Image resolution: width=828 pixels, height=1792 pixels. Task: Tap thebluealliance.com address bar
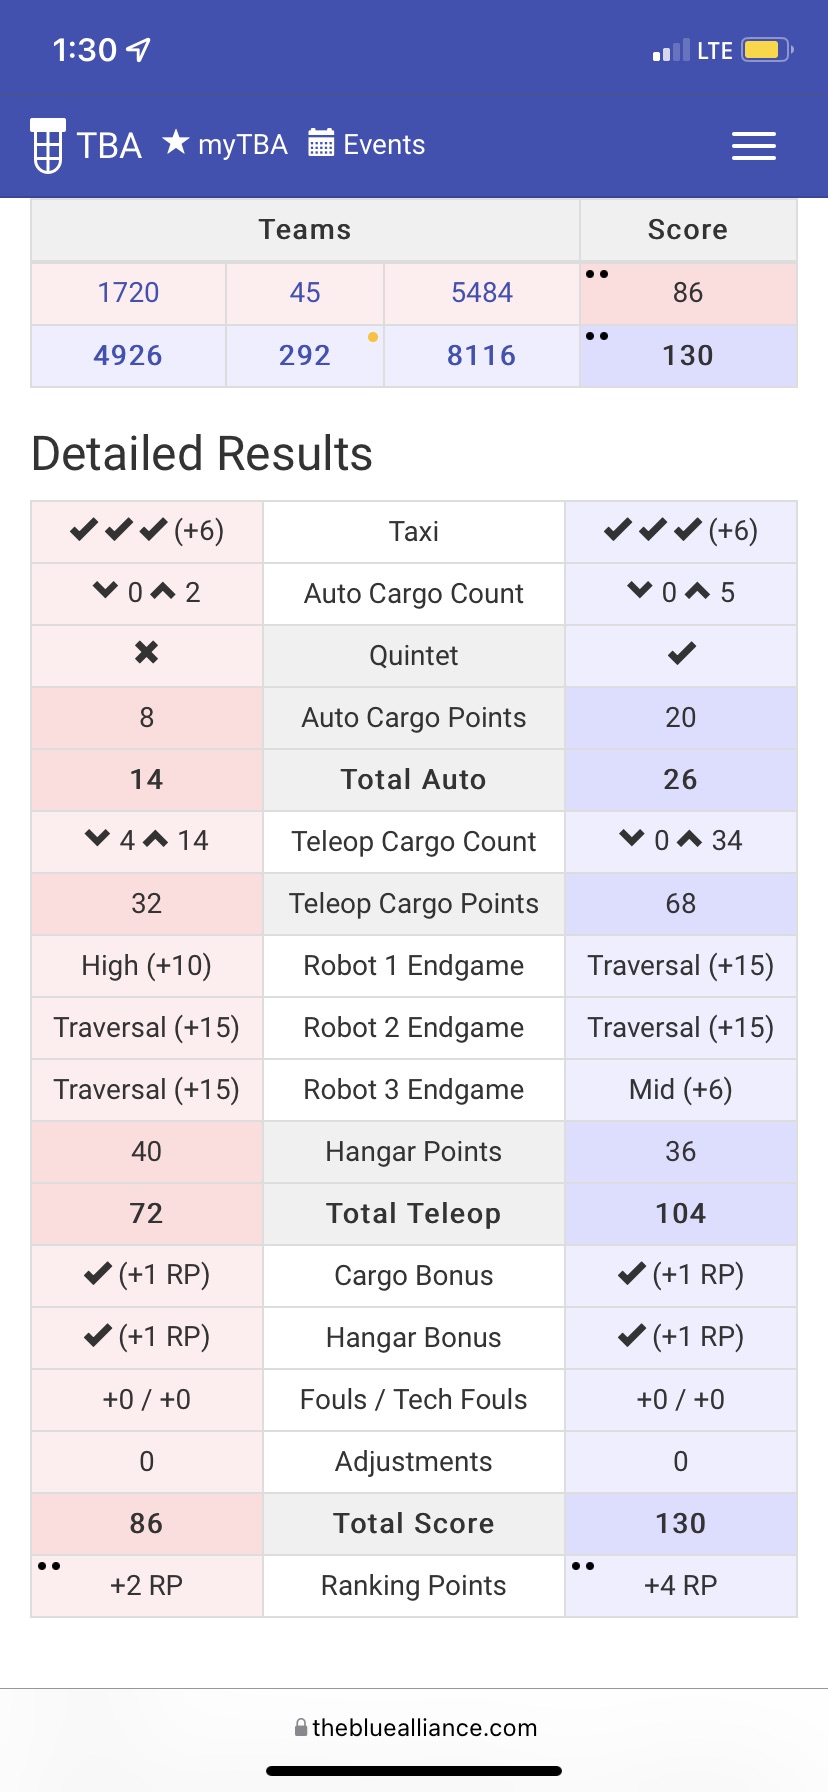[414, 1727]
